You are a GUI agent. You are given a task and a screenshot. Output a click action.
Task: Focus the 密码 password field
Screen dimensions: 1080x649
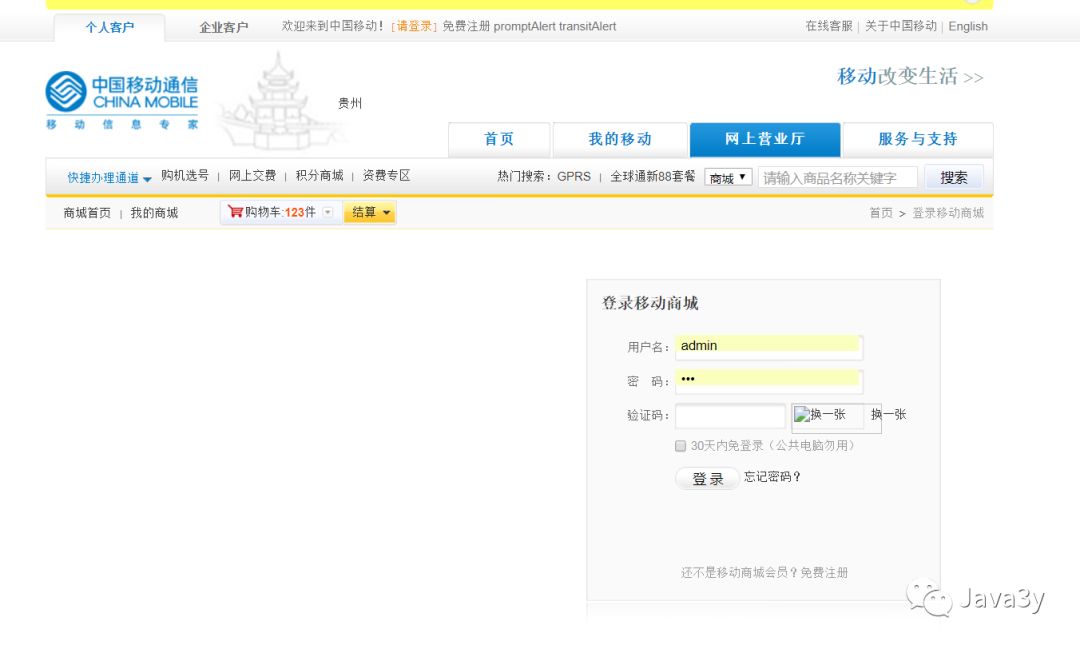coord(769,380)
